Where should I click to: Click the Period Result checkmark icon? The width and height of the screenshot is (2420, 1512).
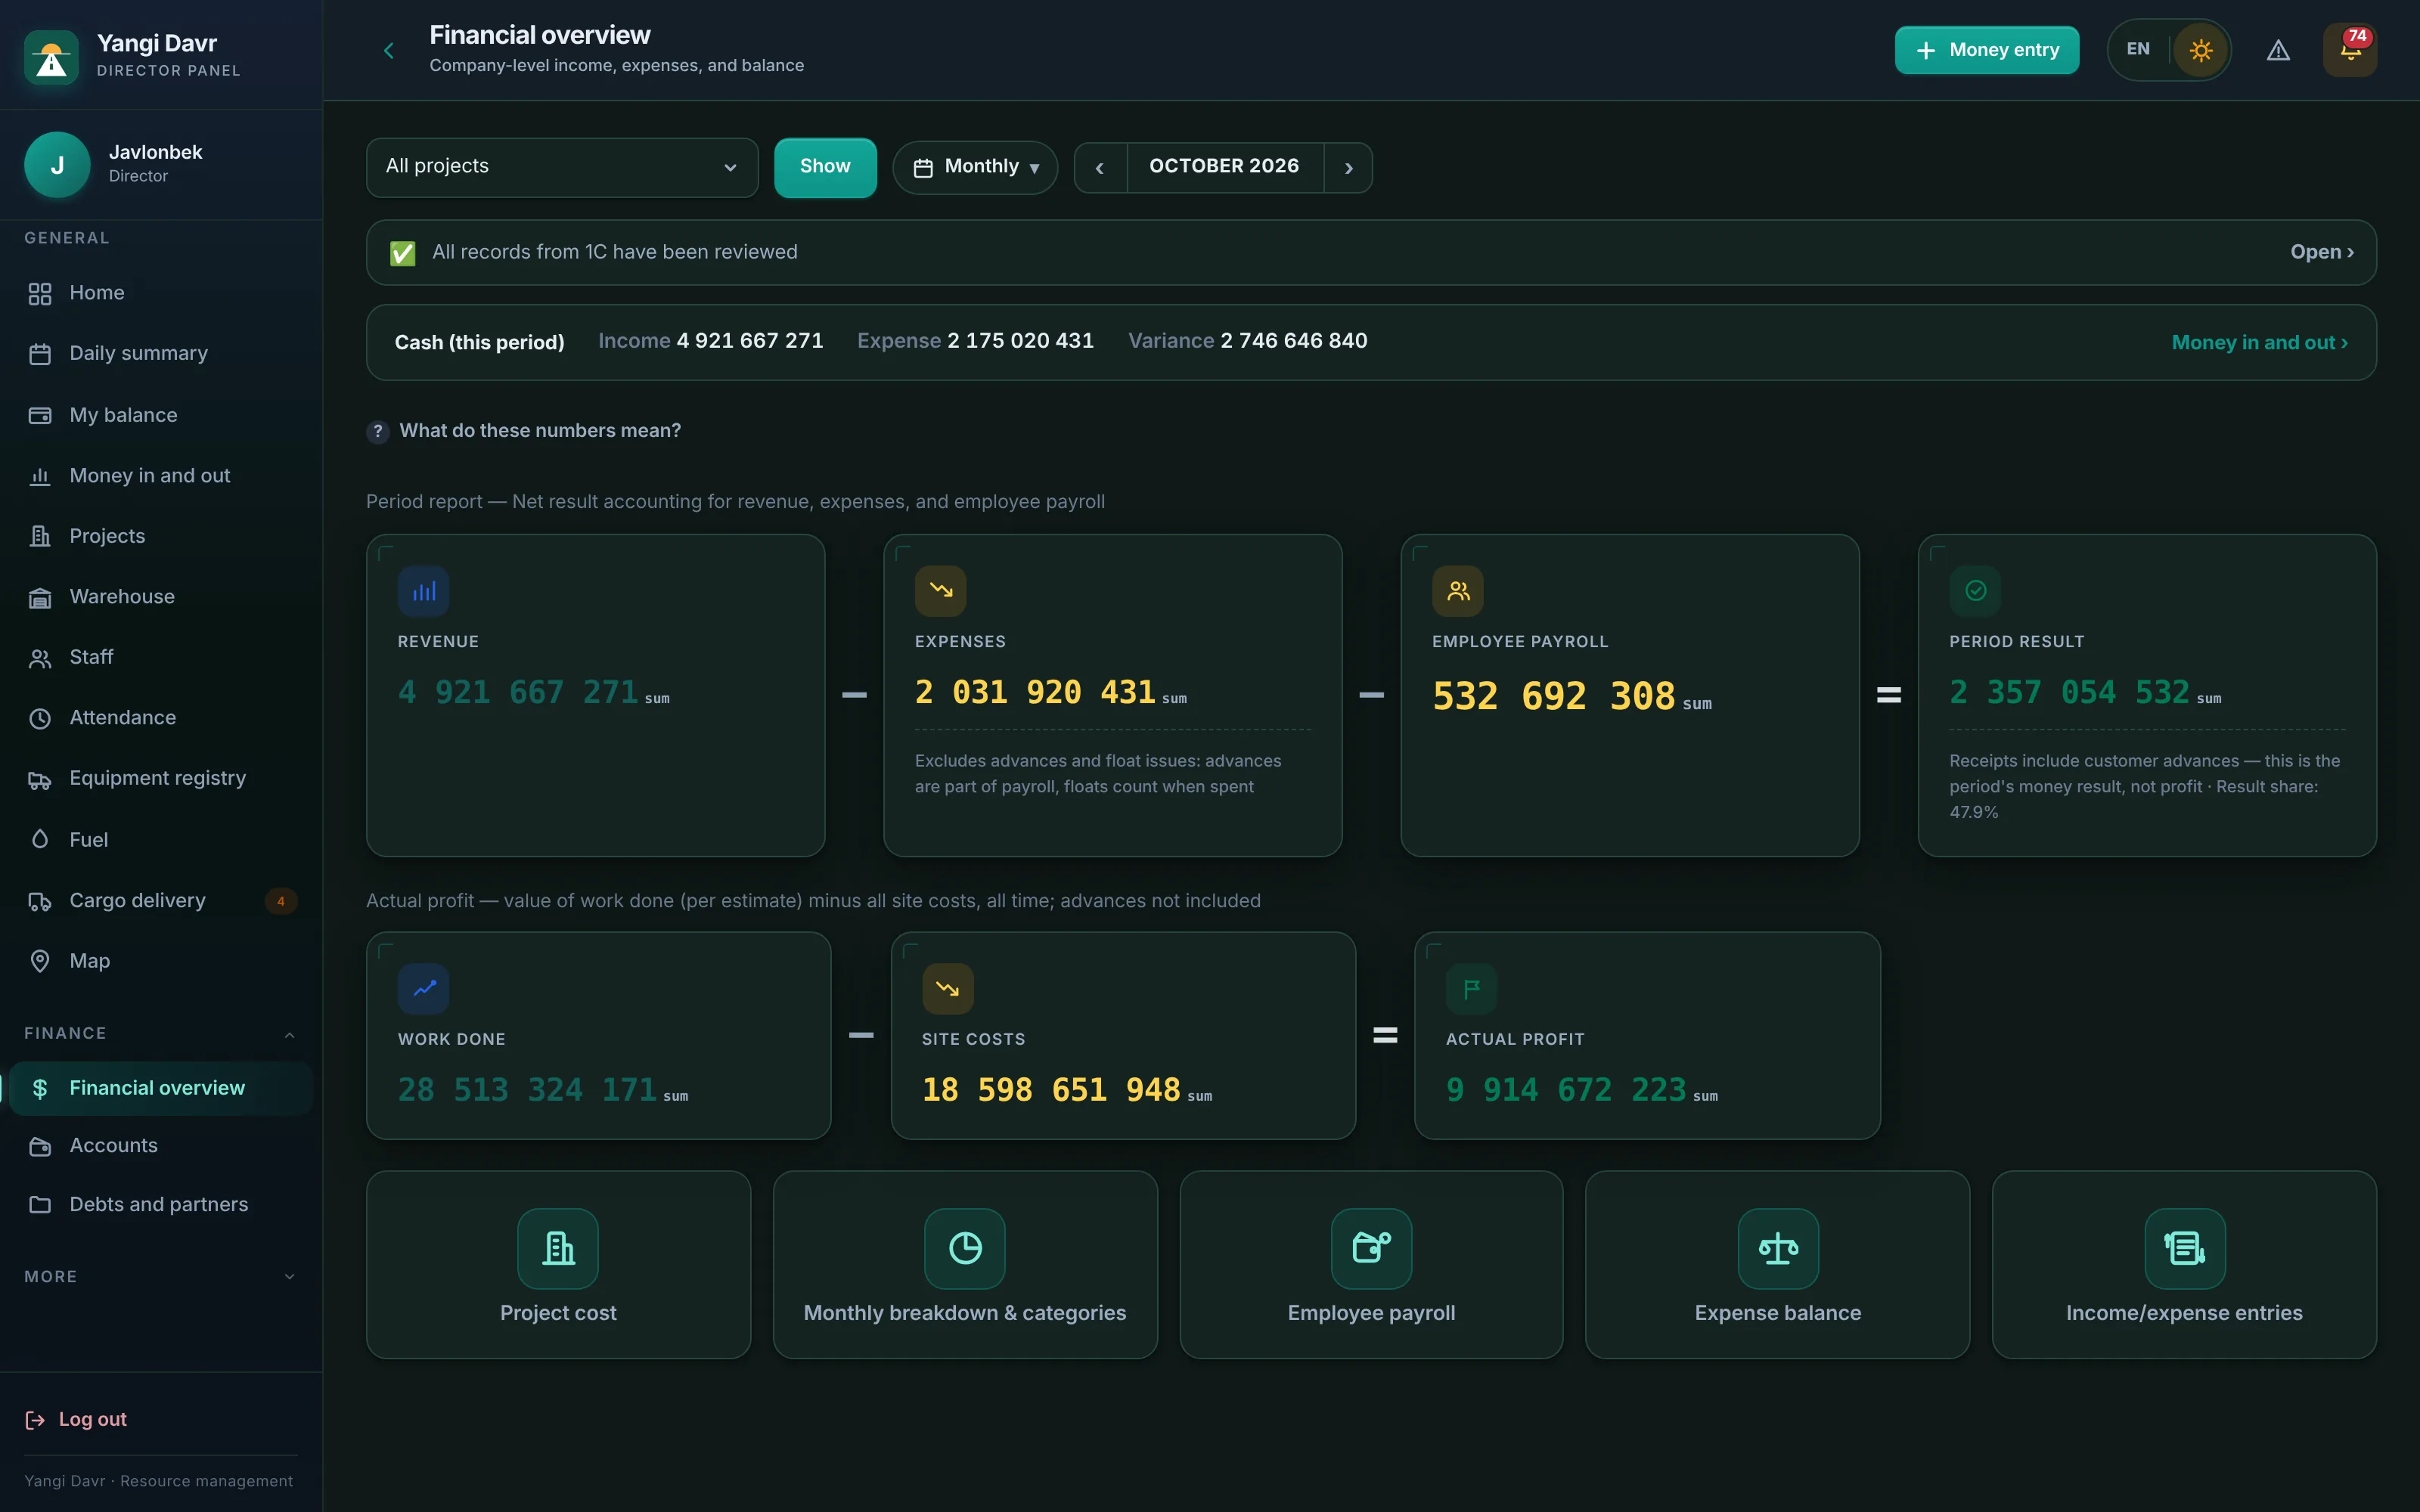coord(1975,591)
